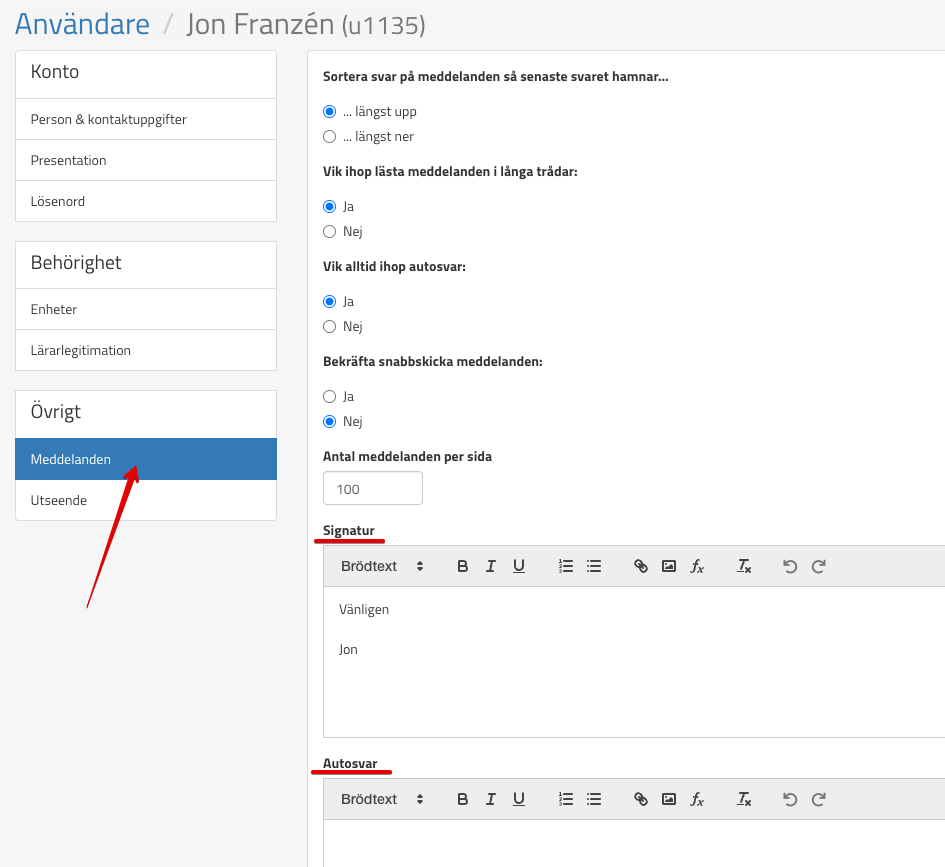Select Nej for always collapsing autosvar
945x867 pixels.
[x=330, y=326]
